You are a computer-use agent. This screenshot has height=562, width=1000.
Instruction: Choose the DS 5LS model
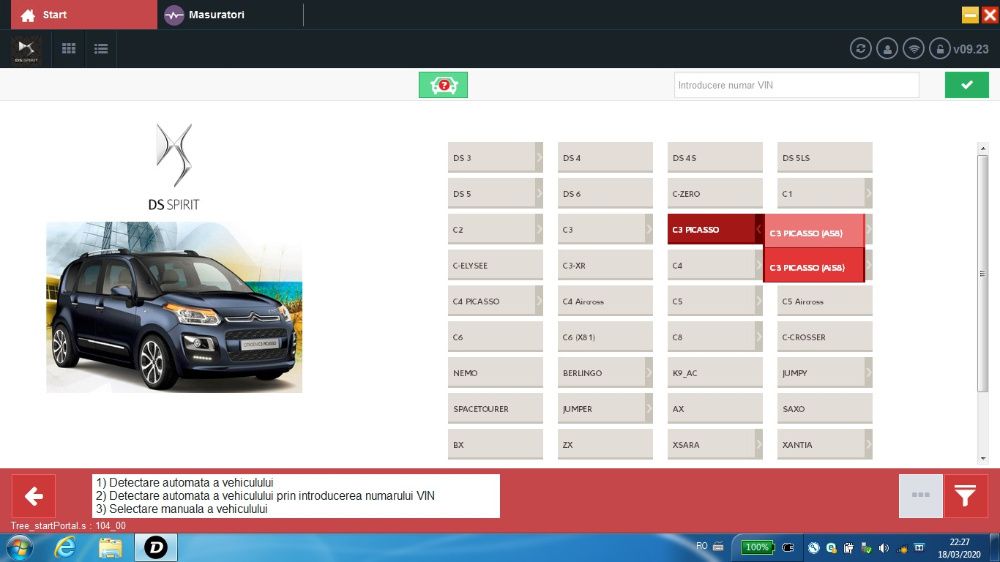click(825, 158)
